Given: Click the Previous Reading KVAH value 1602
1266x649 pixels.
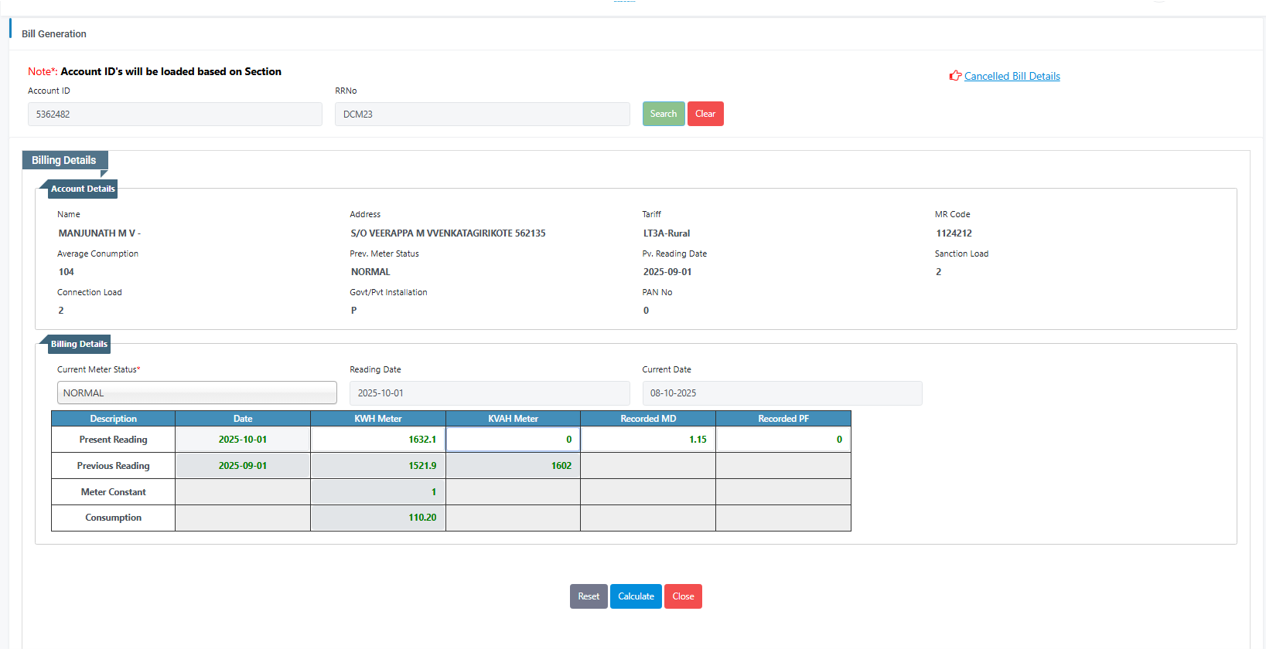Looking at the screenshot, I should [x=512, y=466].
